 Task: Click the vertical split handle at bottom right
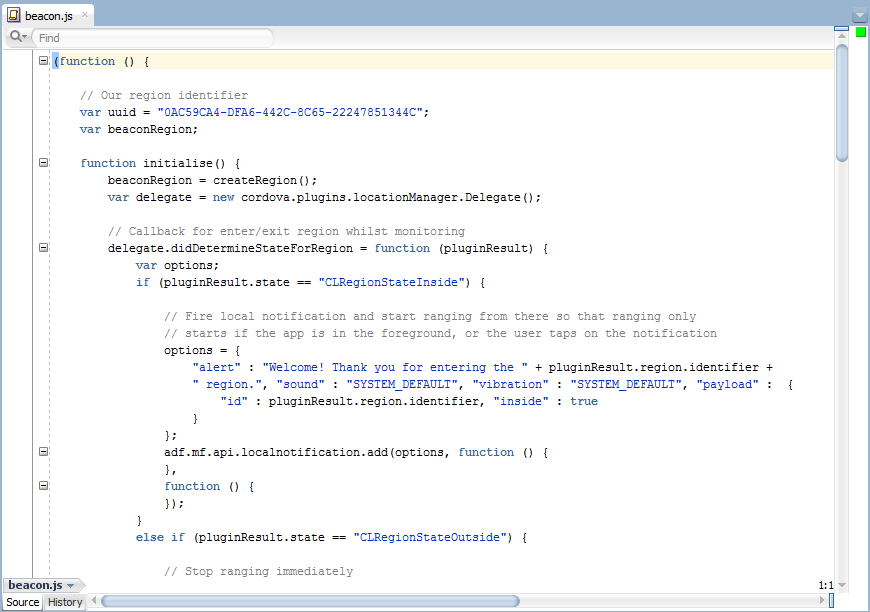[x=831, y=600]
